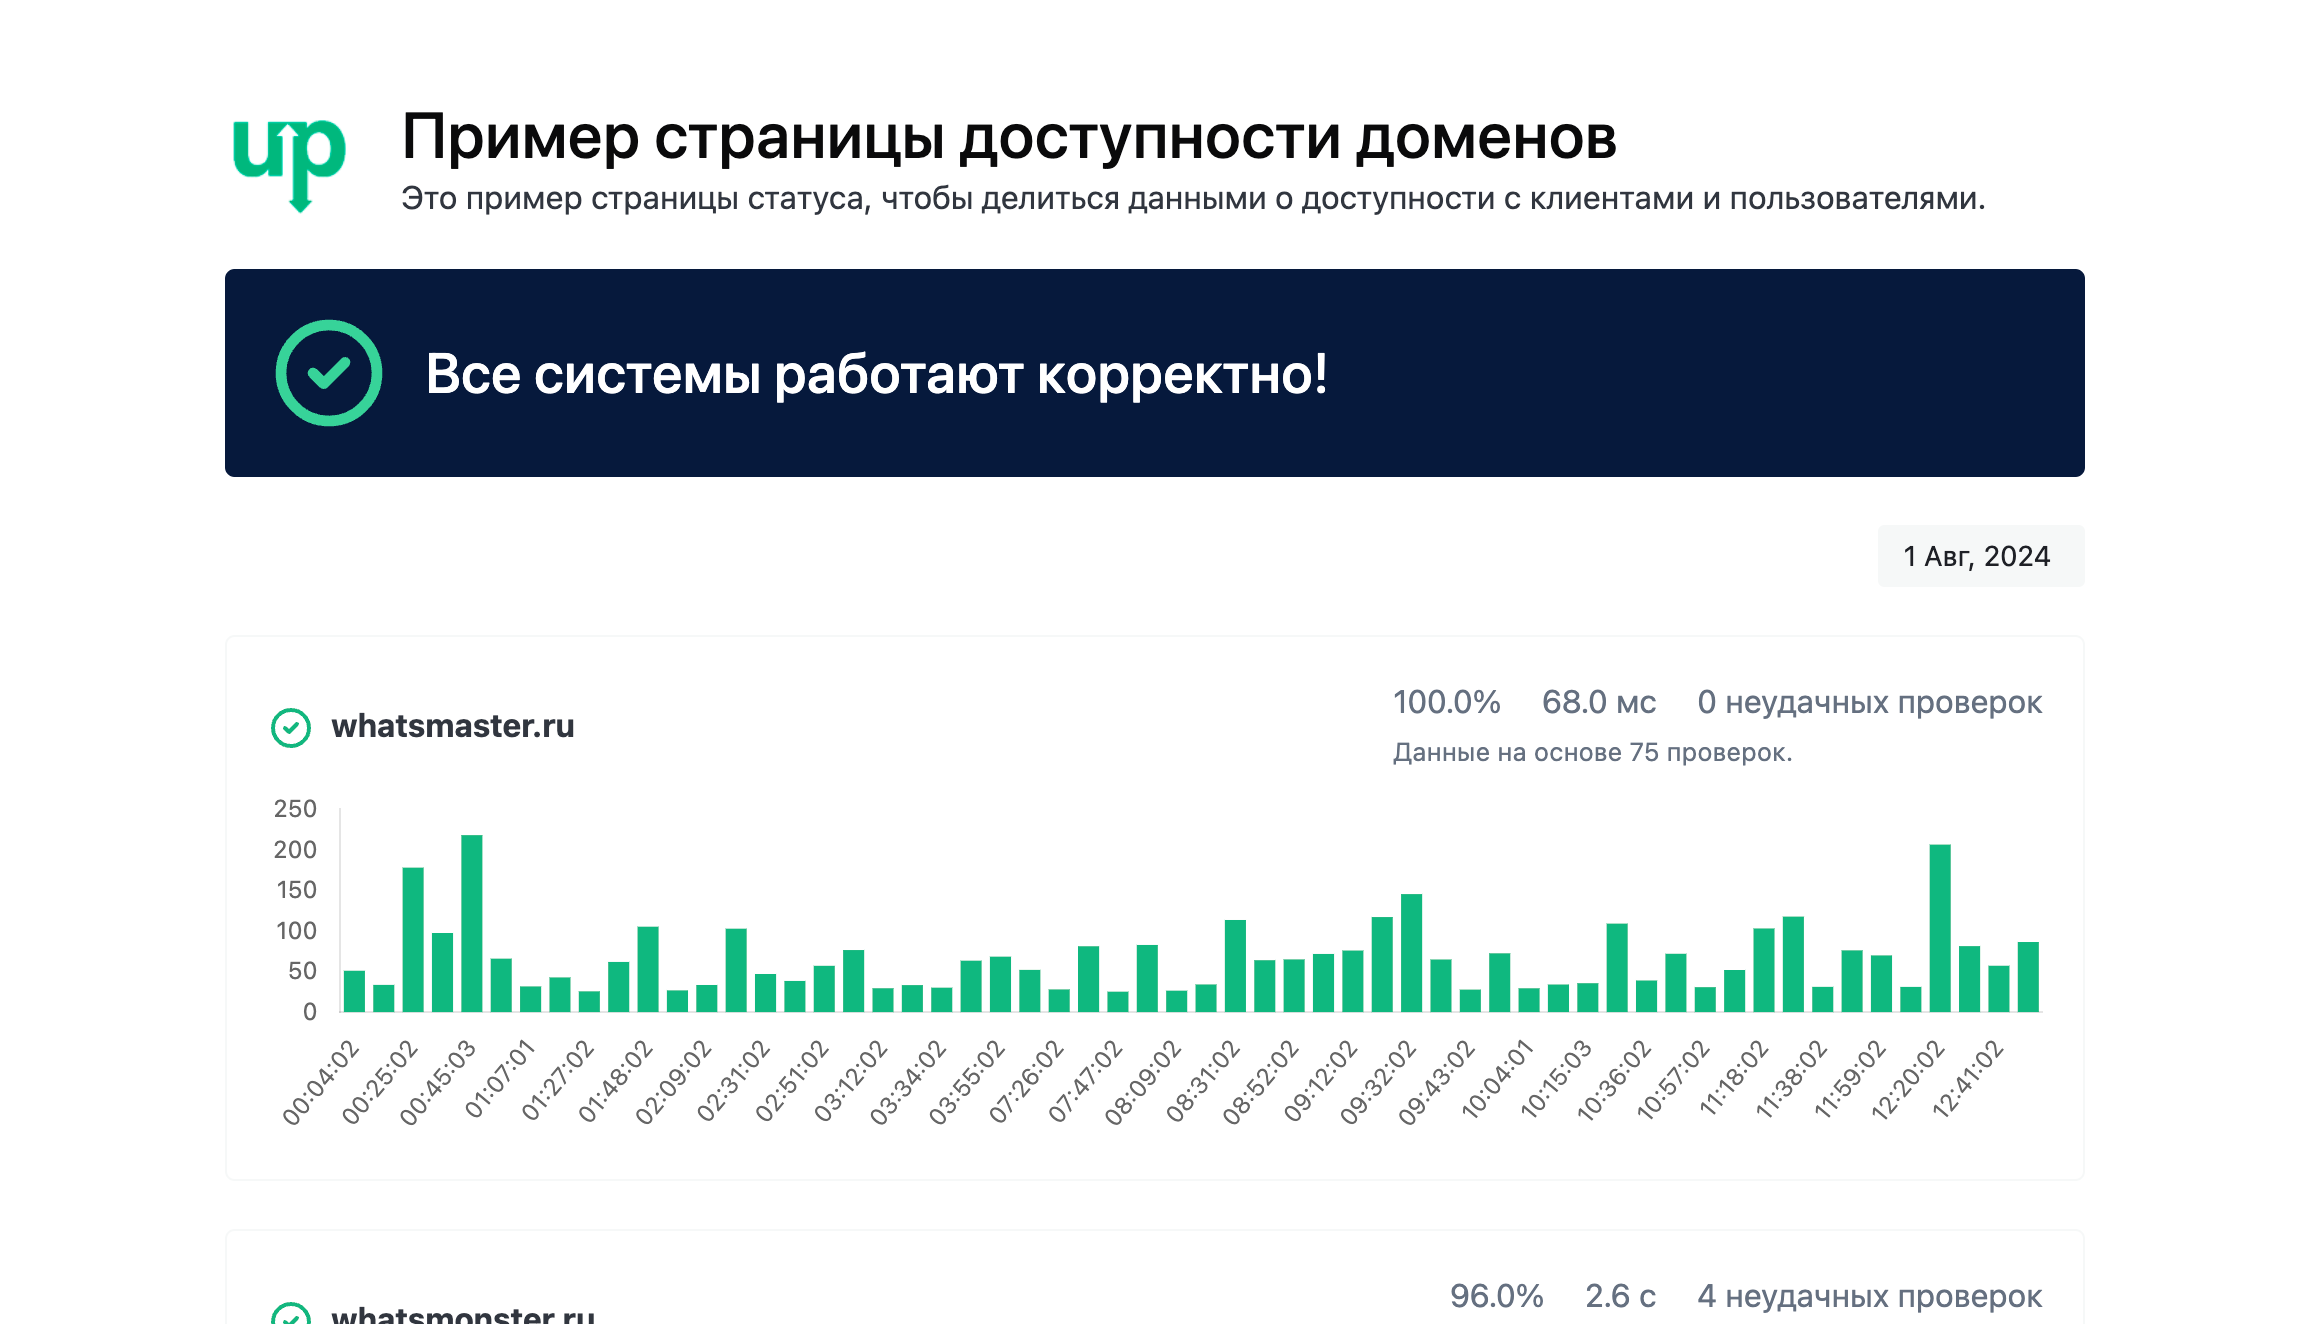Click the tall bar at 12:20:02

tap(1940, 927)
